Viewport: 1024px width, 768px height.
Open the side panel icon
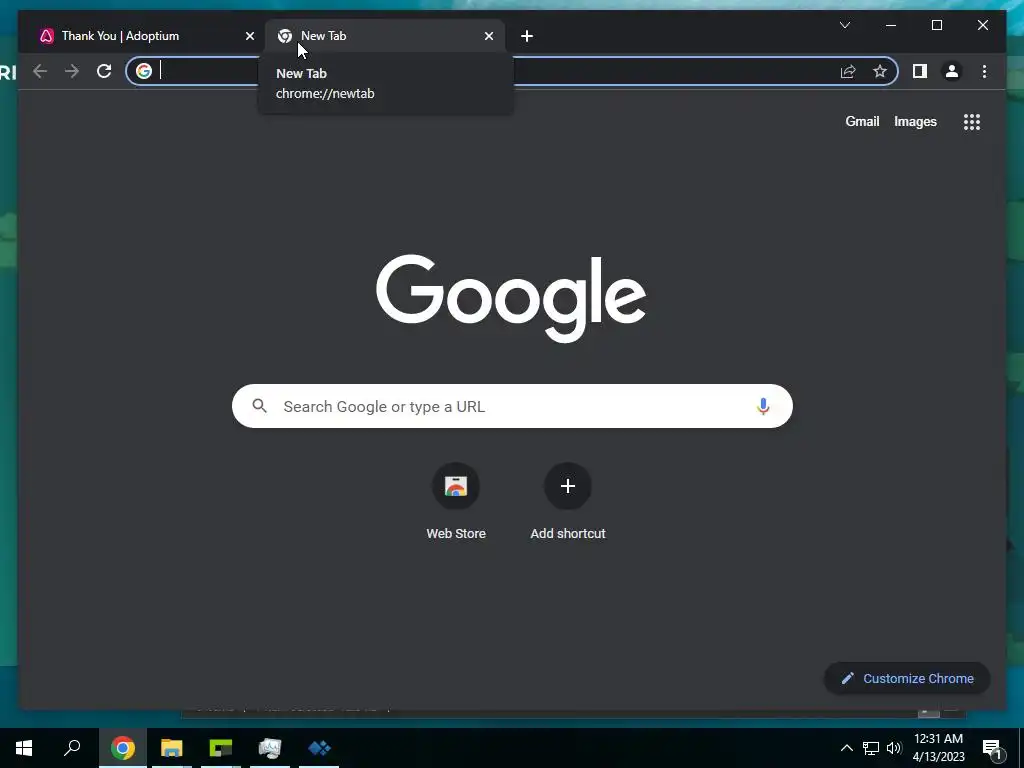[x=920, y=71]
